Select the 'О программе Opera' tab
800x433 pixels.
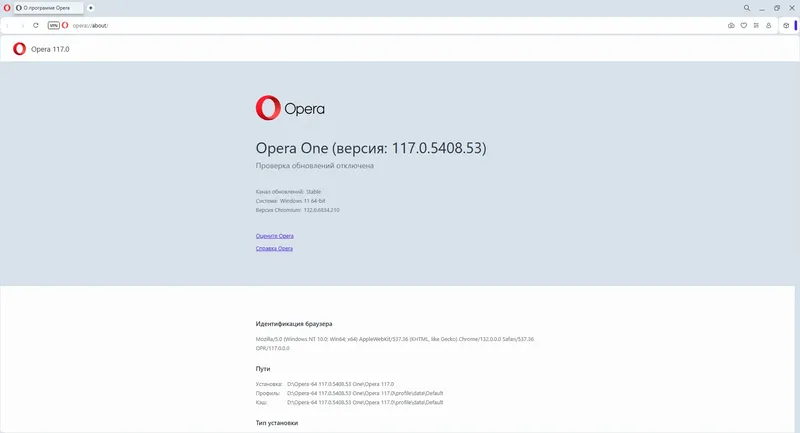point(48,8)
